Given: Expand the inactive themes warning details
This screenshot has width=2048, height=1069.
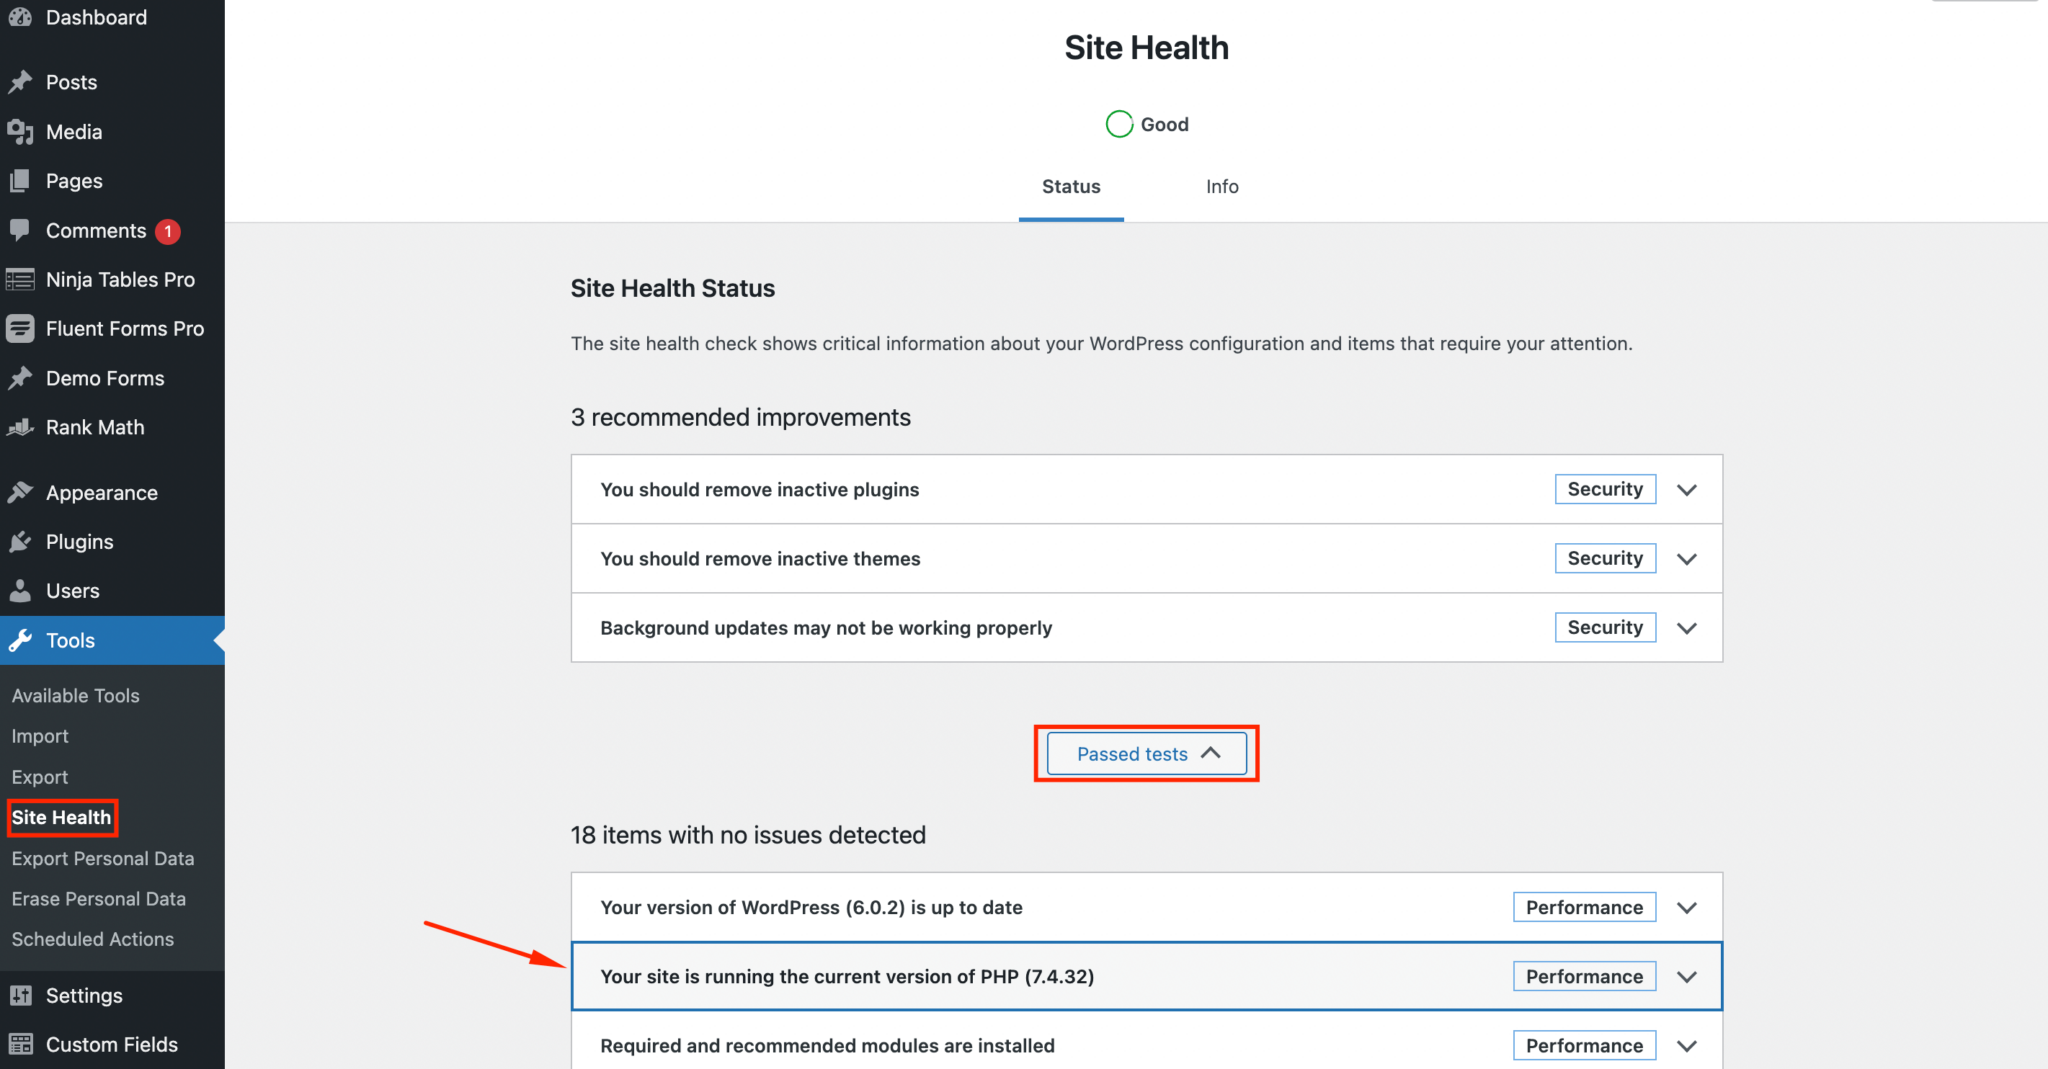Looking at the screenshot, I should [x=1686, y=558].
